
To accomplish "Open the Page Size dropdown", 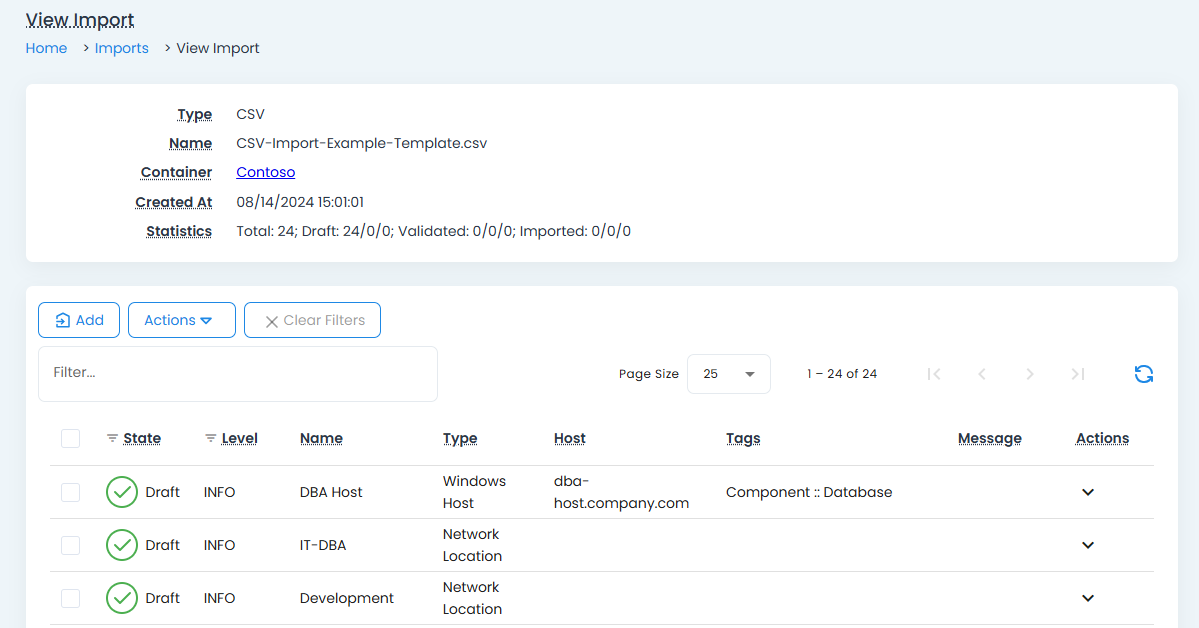I will click(x=728, y=374).
